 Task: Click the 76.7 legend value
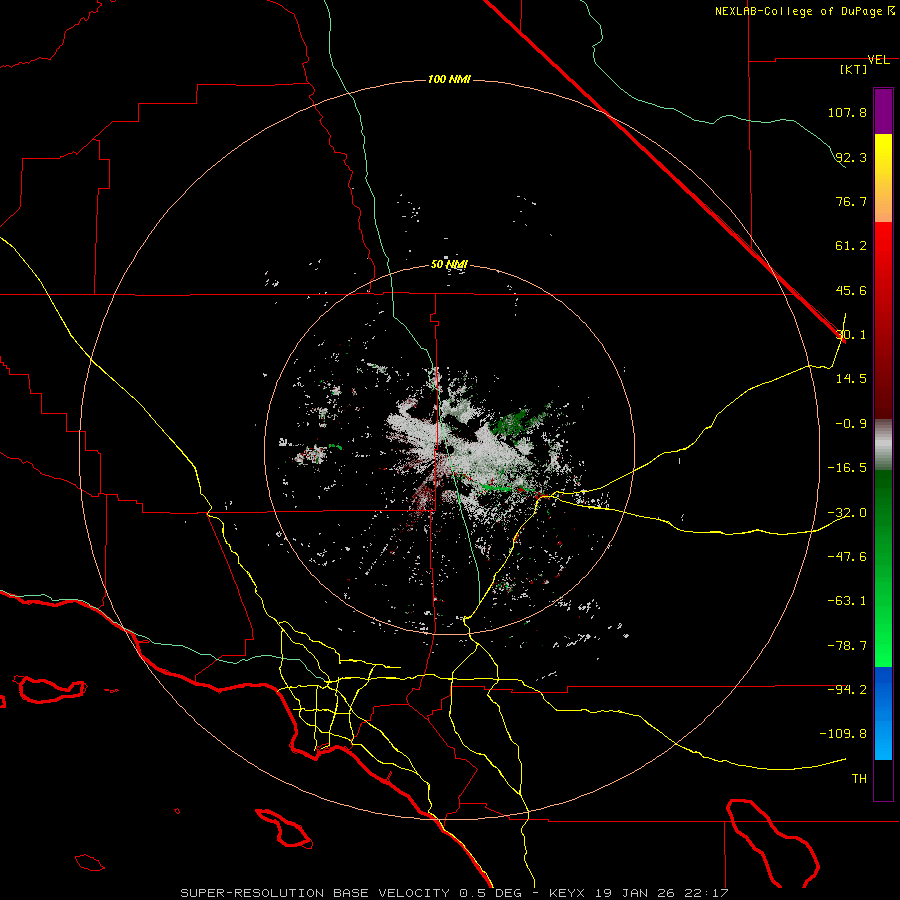[851, 201]
